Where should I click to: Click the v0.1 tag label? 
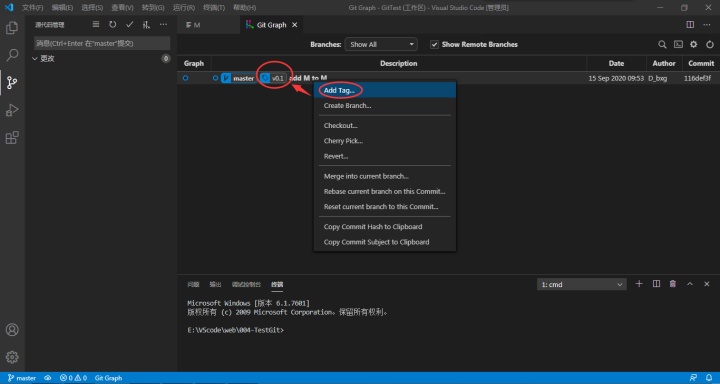pyautogui.click(x=273, y=79)
